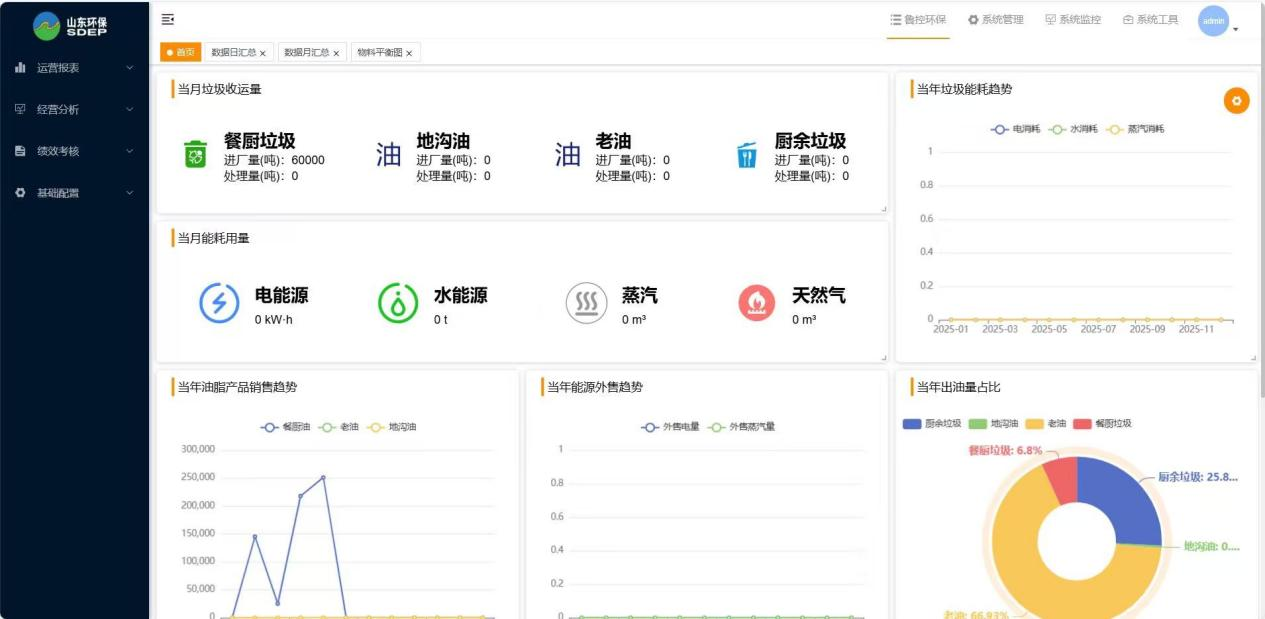
Task: Open the 系统监控 top navigation link
Action: pos(1073,20)
